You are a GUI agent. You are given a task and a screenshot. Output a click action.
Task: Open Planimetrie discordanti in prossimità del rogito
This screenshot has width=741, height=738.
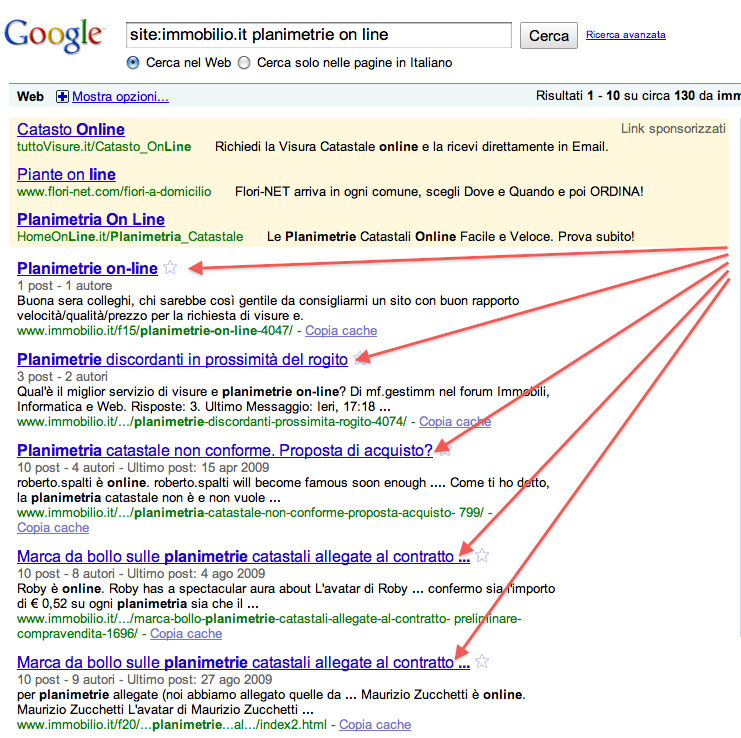182,360
